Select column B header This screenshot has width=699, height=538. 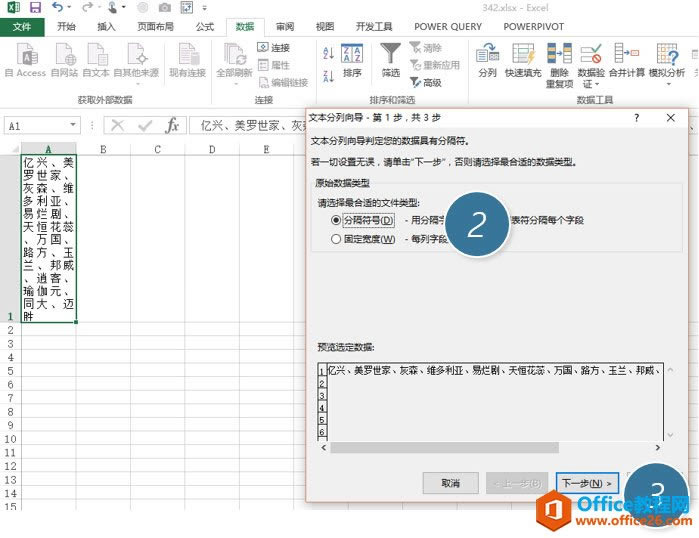tap(103, 149)
